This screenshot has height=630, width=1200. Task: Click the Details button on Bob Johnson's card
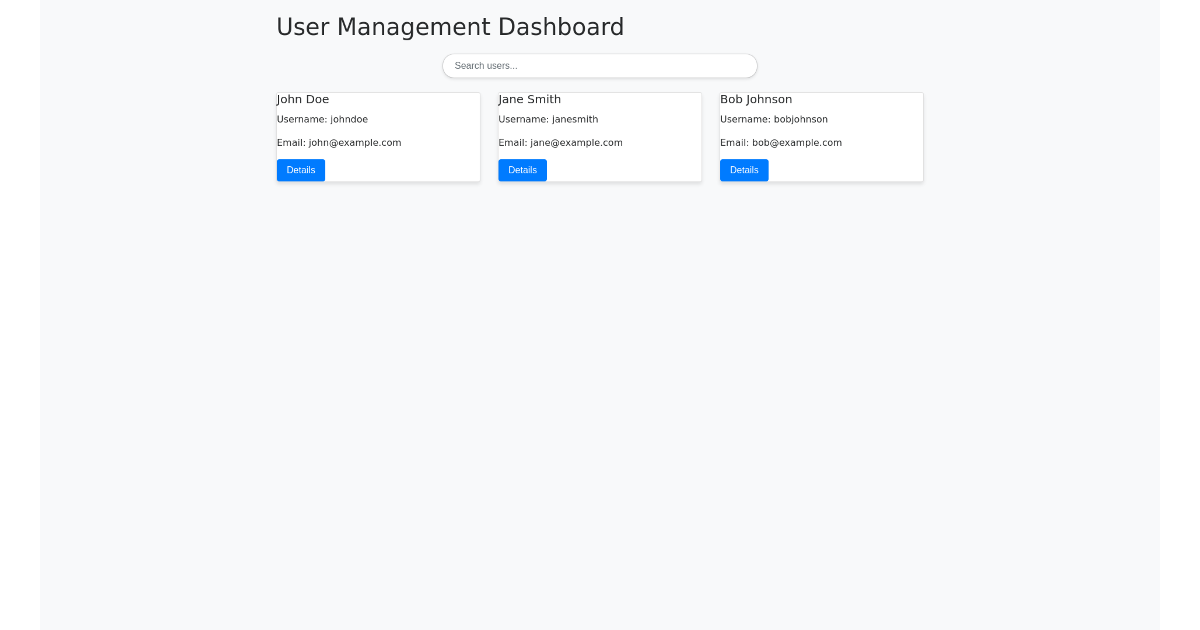(x=744, y=170)
